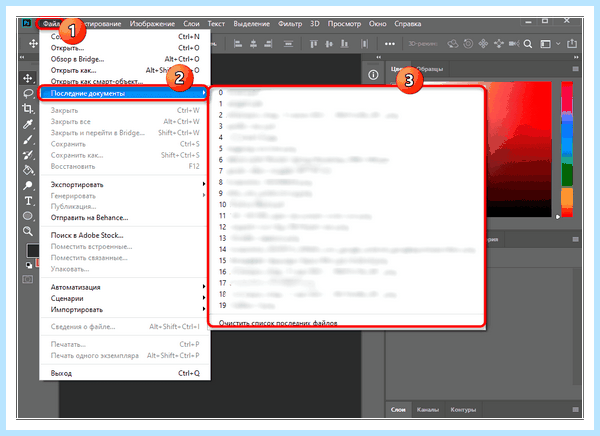The height and width of the screenshot is (436, 600).
Task: Open recent document number 10
Action: [347, 204]
